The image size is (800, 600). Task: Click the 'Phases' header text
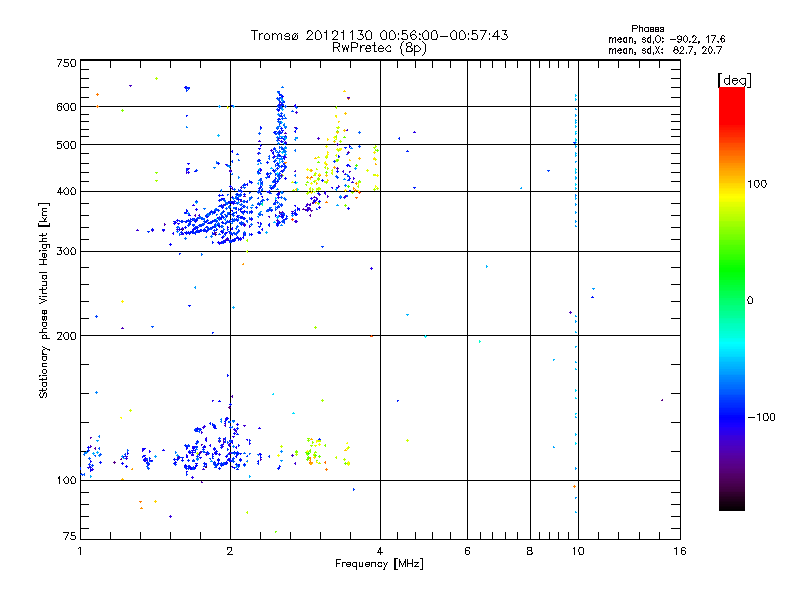647,29
